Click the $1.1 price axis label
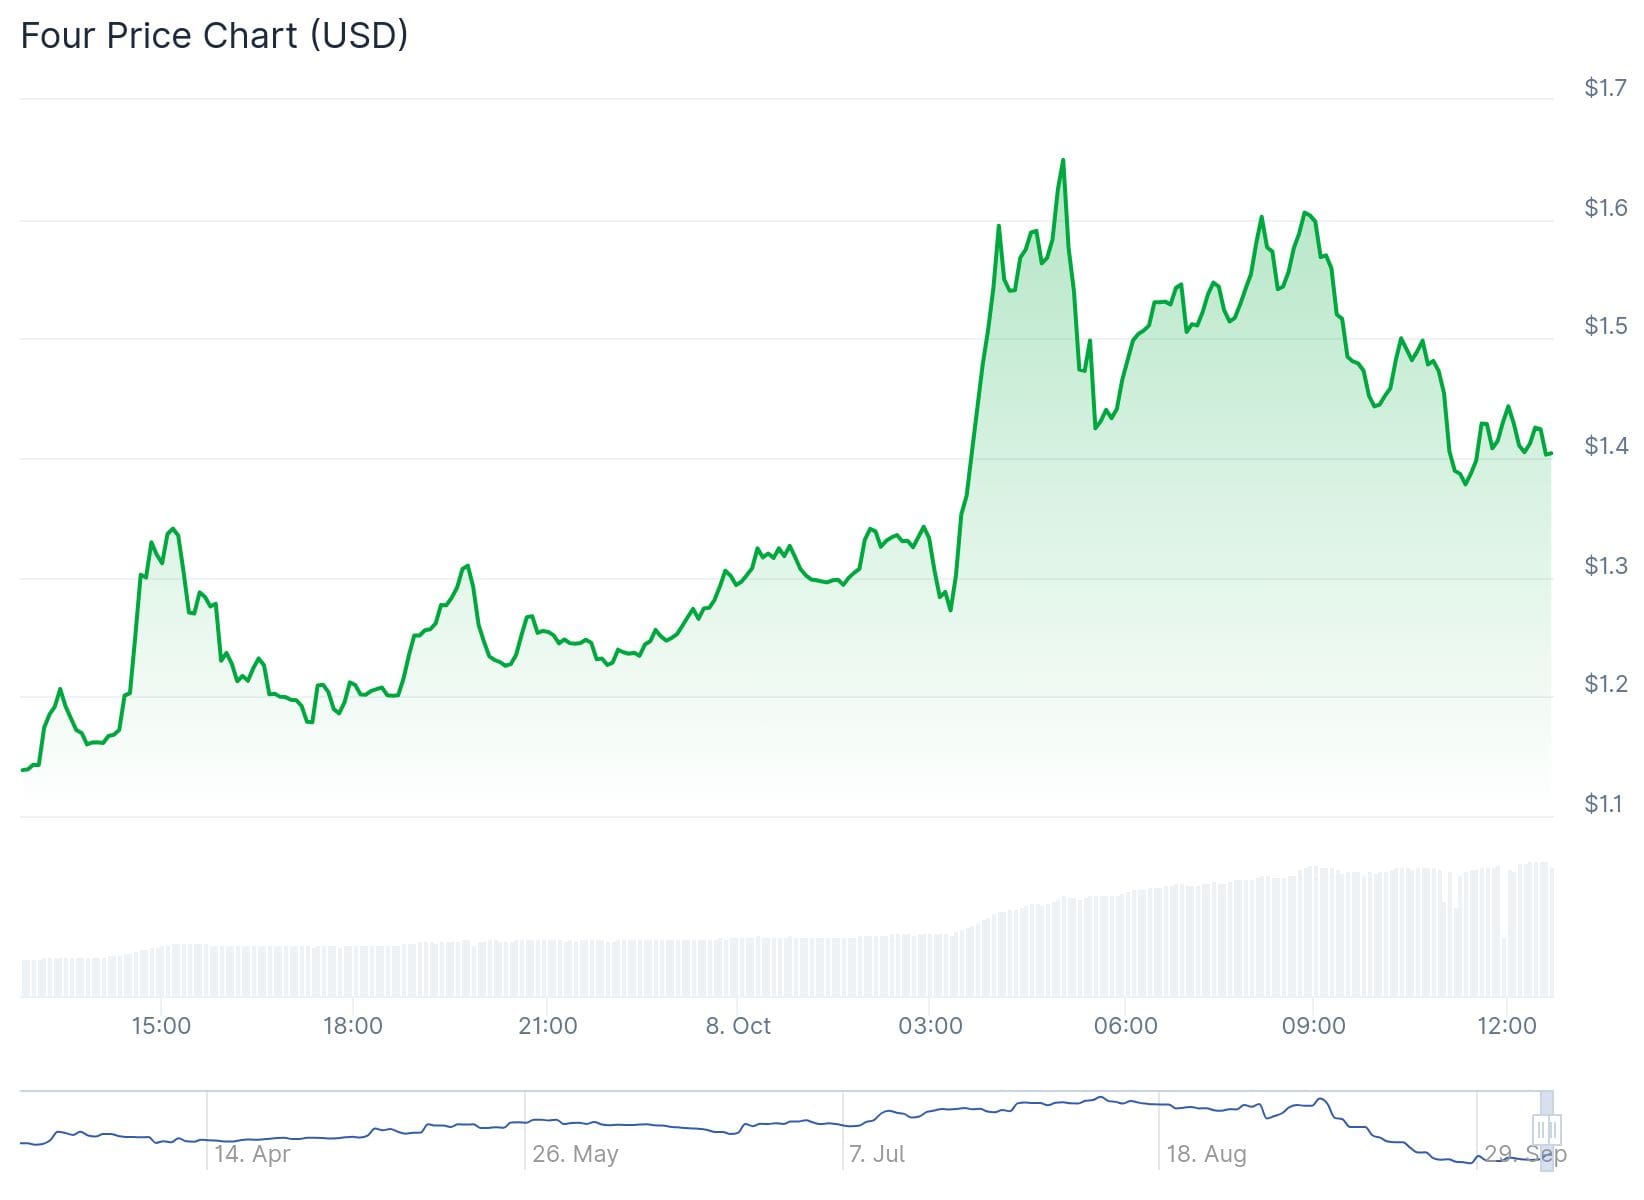 click(1605, 804)
